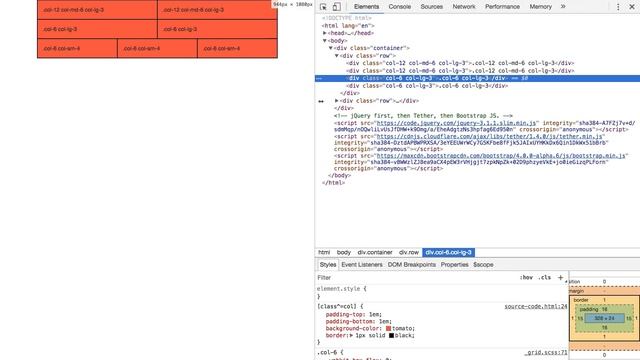Screen dimensions: 640x360
Task: Open source-code.html:24 source link
Action: (536, 307)
